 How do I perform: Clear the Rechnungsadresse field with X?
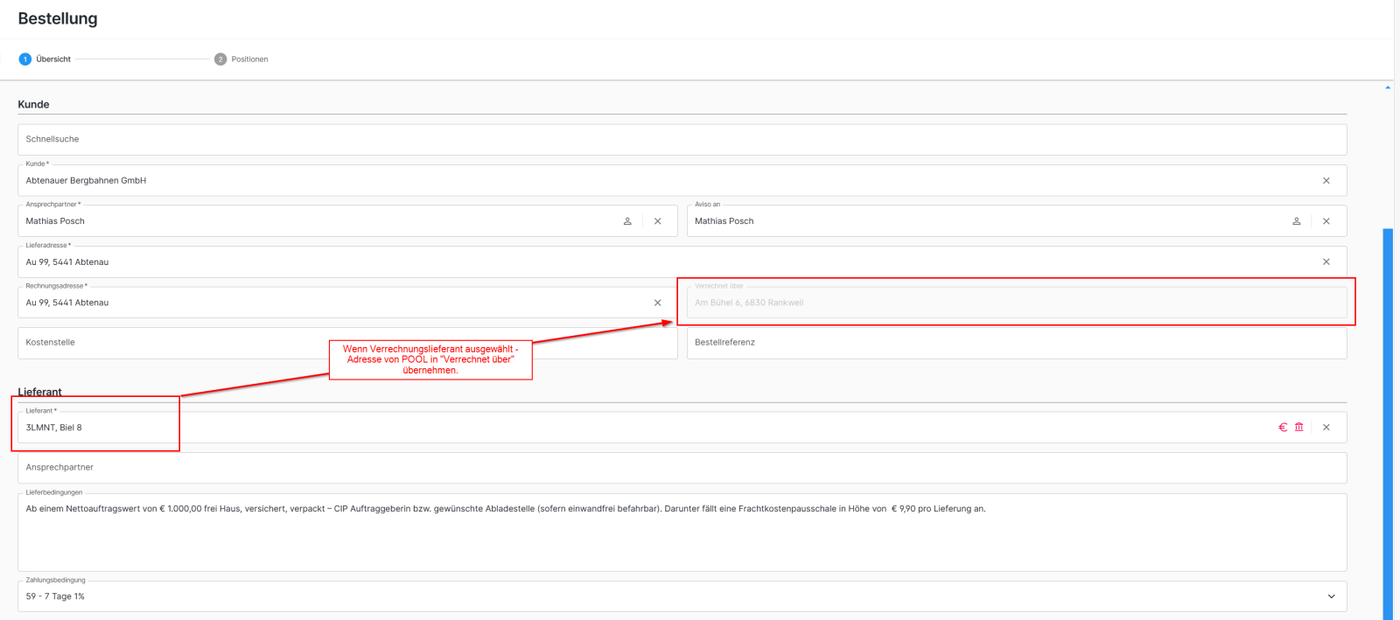pos(657,303)
